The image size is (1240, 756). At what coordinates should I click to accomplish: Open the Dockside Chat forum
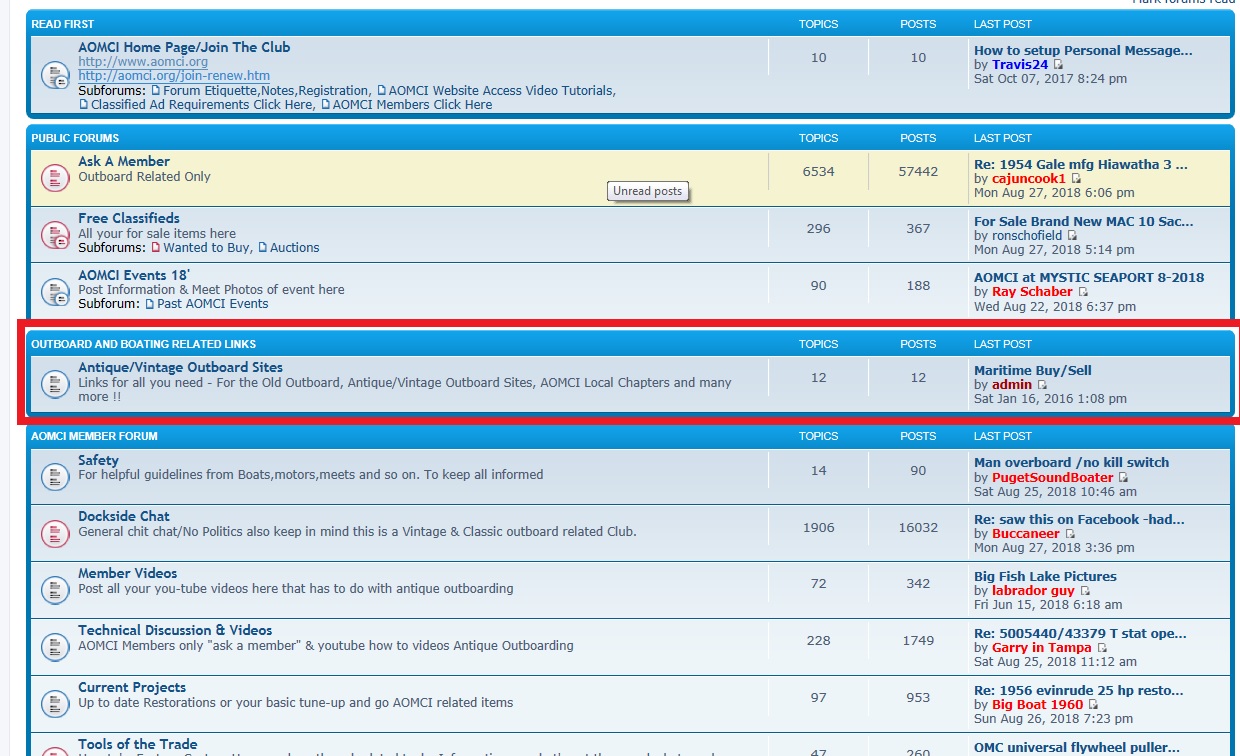(124, 516)
